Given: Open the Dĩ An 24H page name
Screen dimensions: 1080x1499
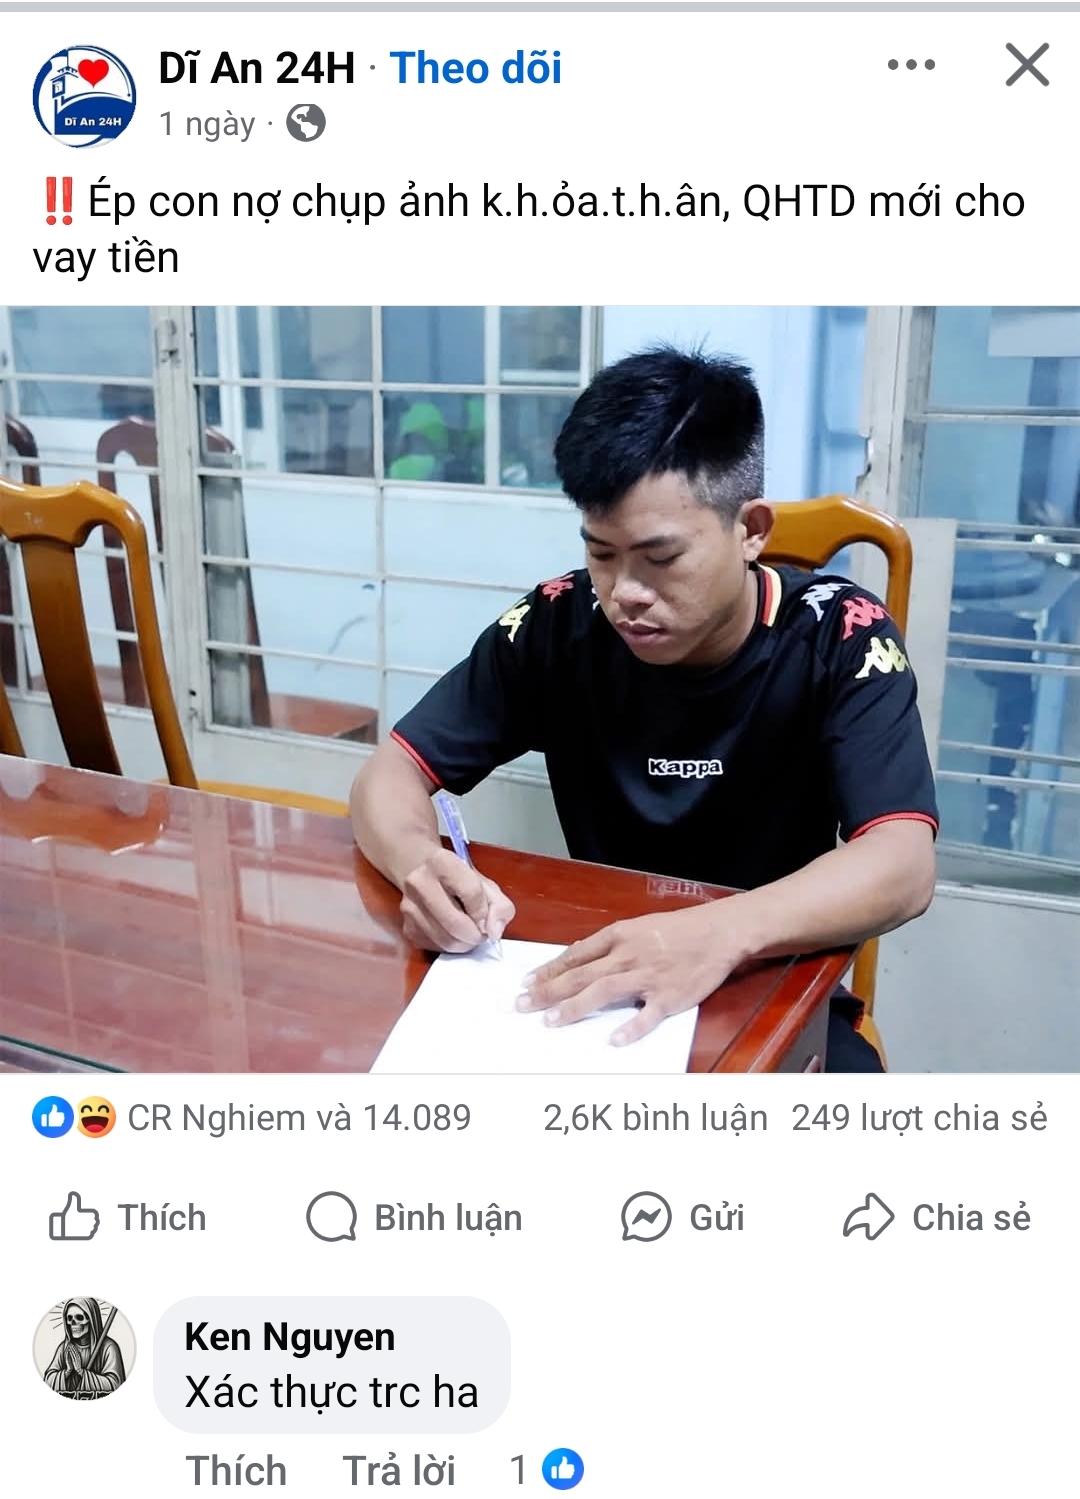Looking at the screenshot, I should 257,68.
